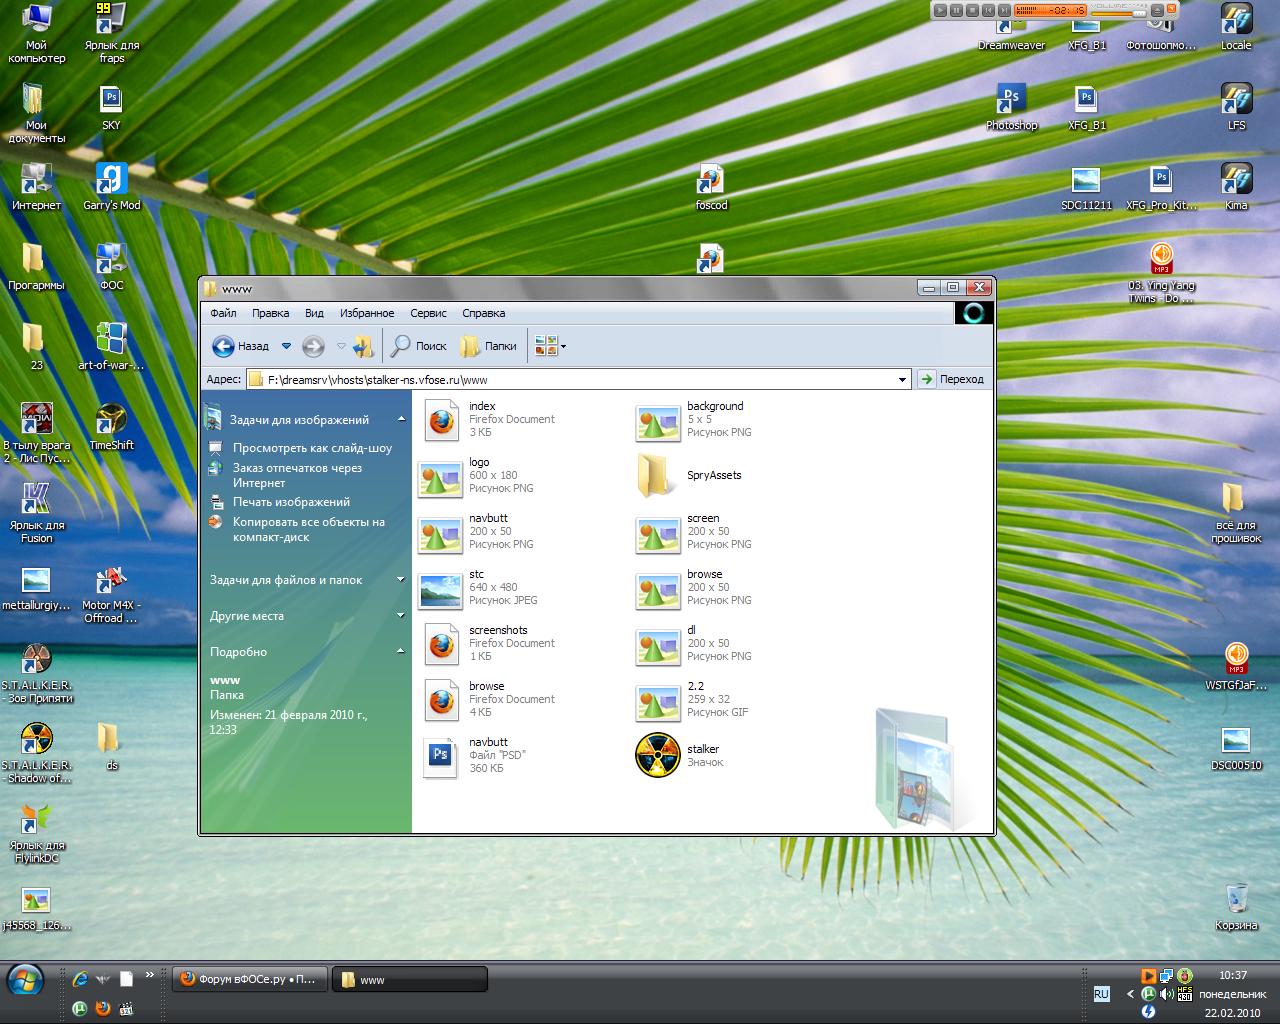Screen dimensions: 1280x1024
Task: Open the stalker icon file
Action: (658, 756)
